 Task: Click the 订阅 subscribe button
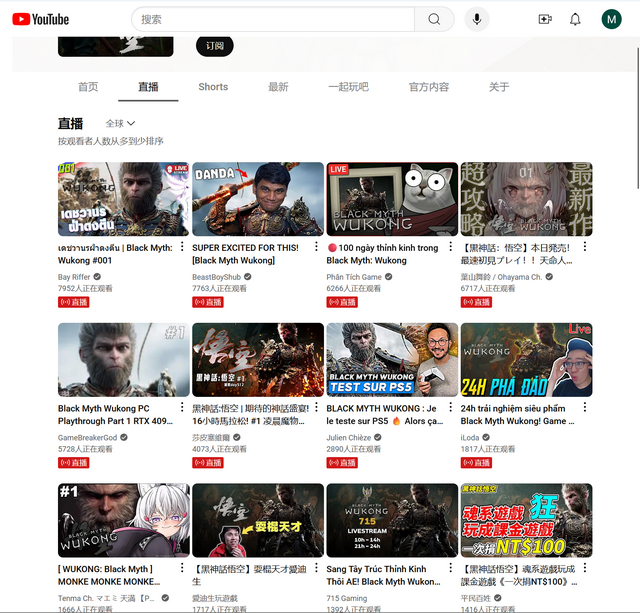point(215,46)
